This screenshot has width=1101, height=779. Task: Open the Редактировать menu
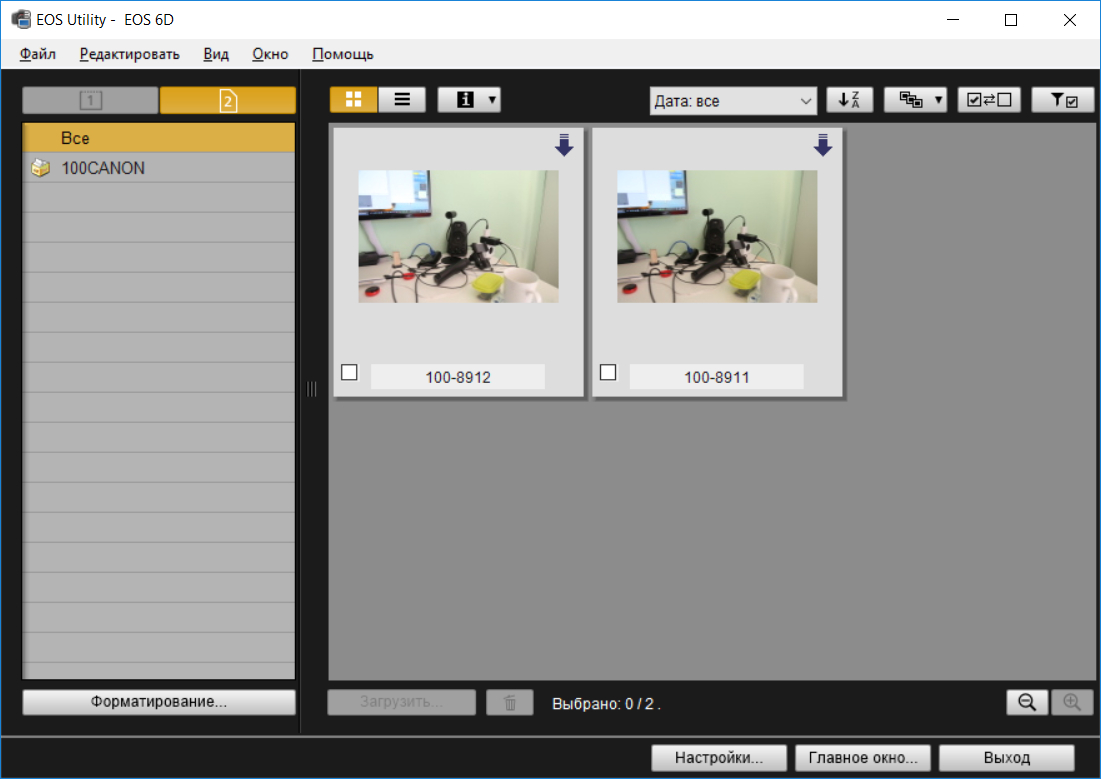[130, 54]
